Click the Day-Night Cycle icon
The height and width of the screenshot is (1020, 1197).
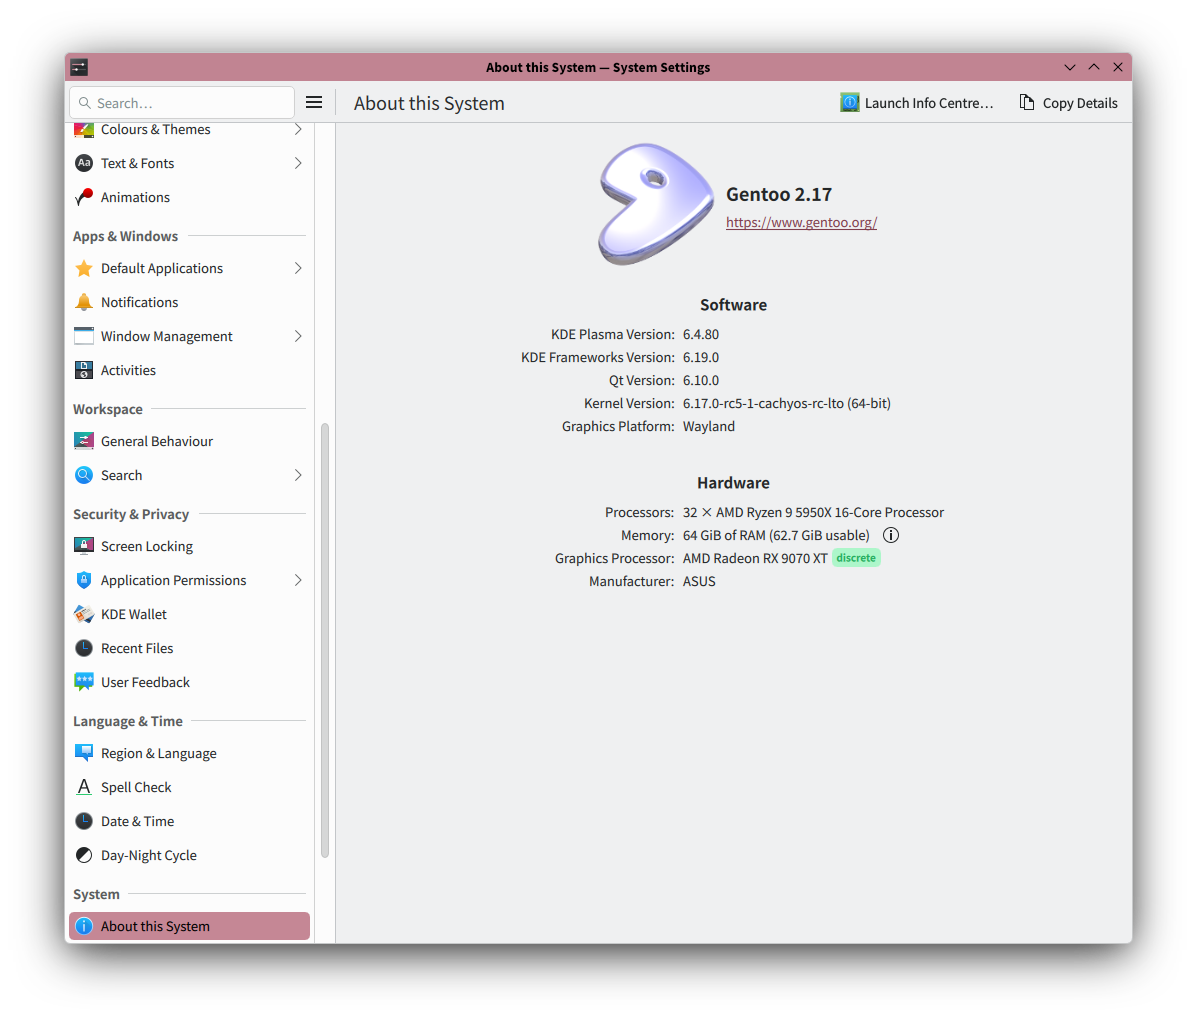coord(84,855)
